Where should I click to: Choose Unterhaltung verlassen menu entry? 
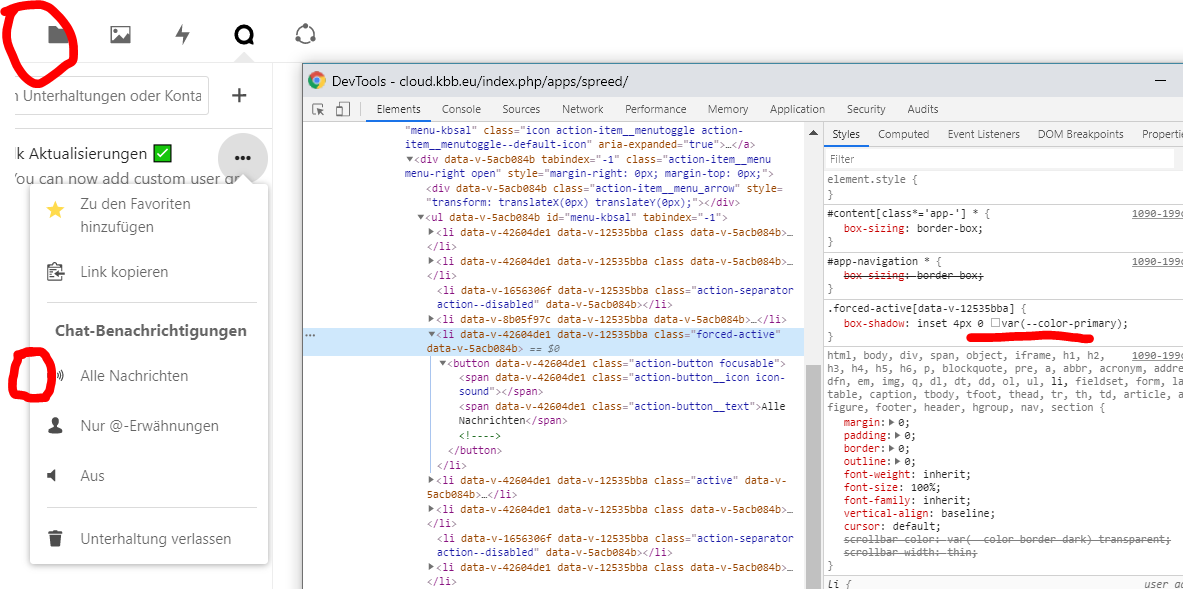pyautogui.click(x=149, y=539)
